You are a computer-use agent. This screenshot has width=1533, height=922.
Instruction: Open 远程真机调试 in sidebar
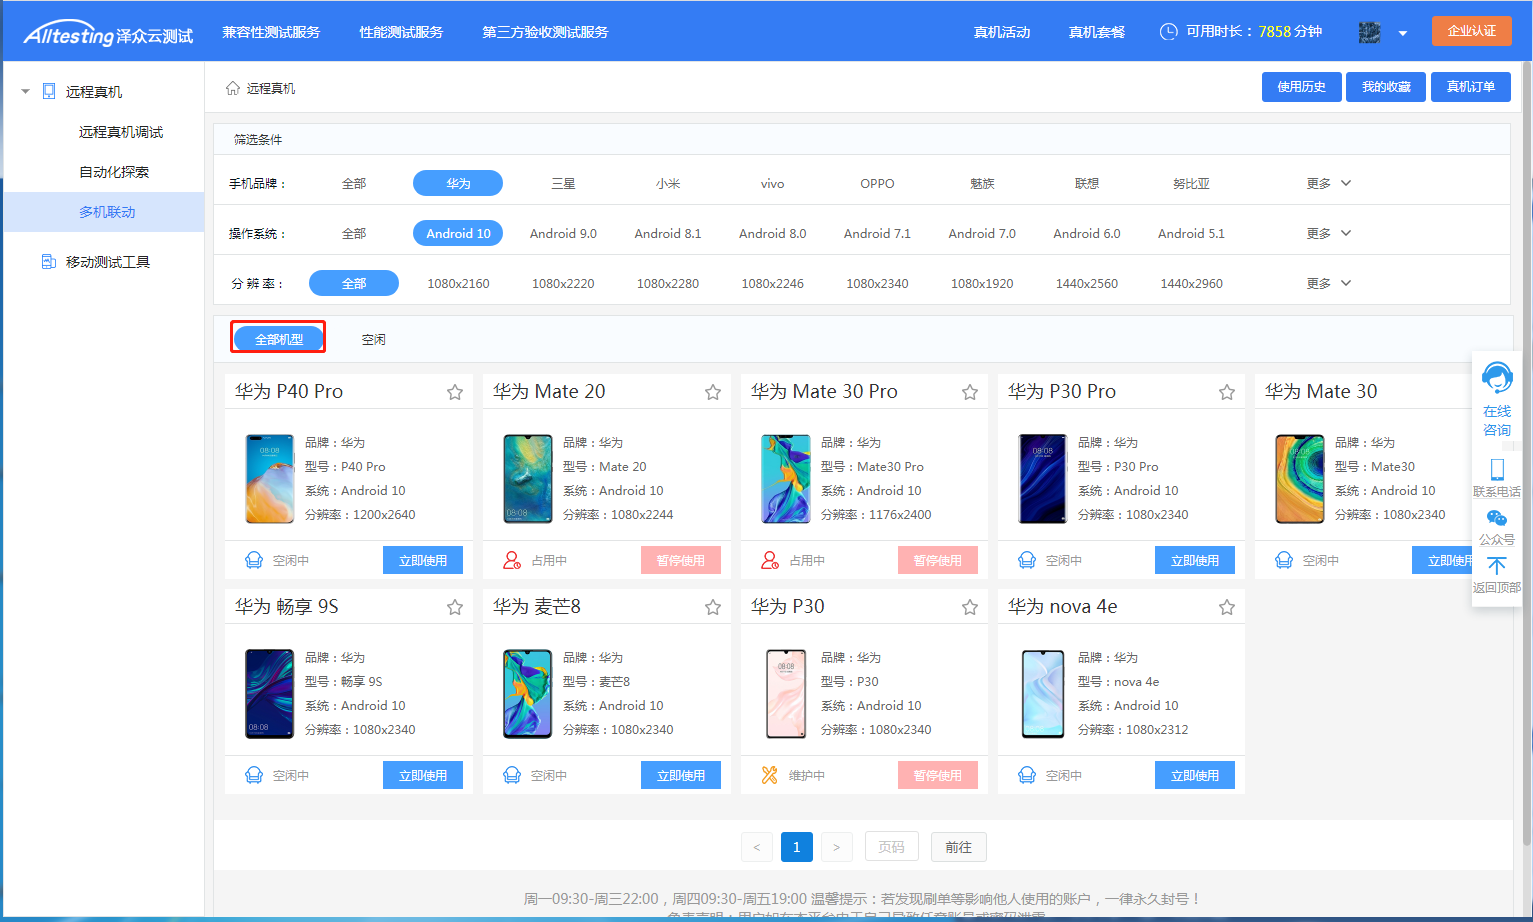(x=121, y=132)
